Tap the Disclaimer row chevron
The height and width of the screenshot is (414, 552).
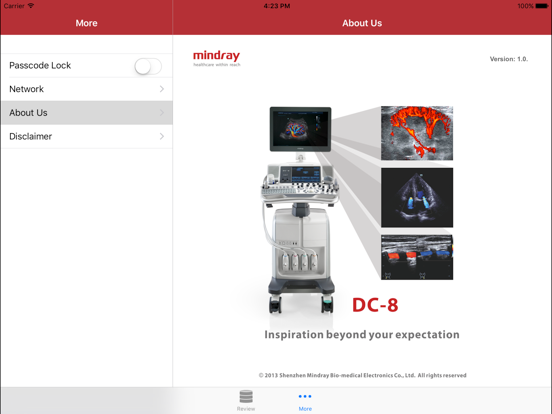coord(162,136)
